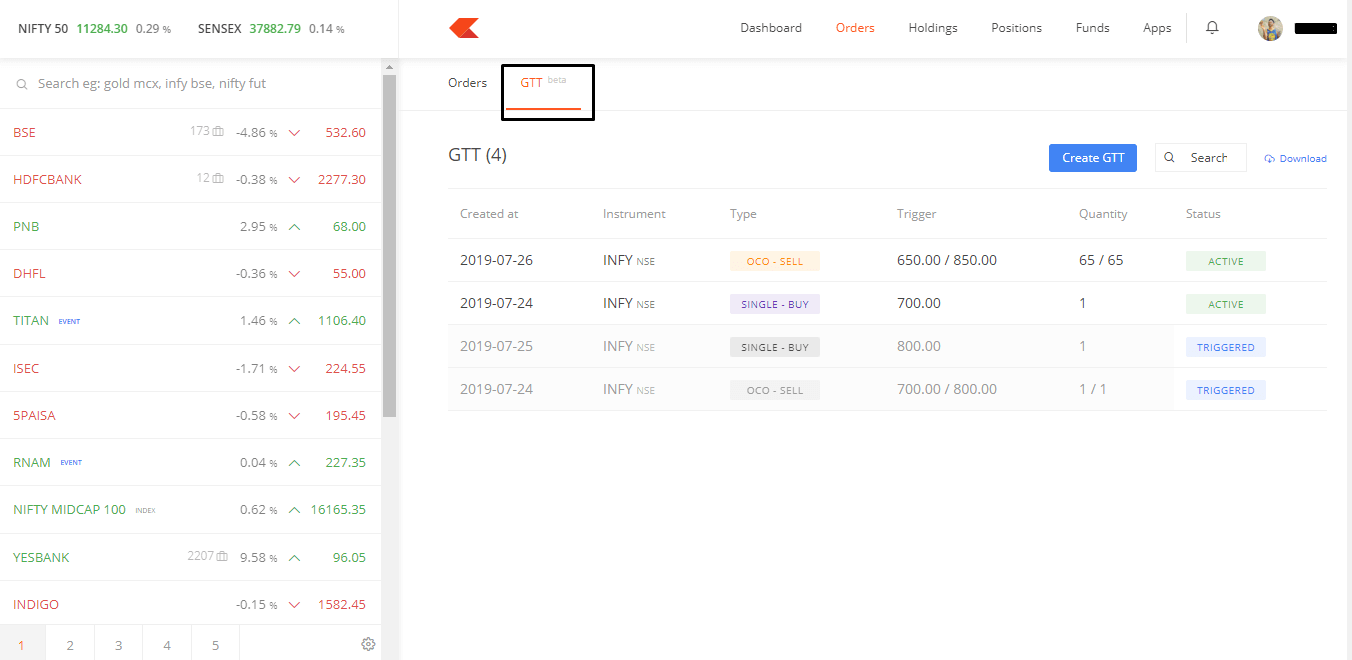Open the Apps menu

1157,28
